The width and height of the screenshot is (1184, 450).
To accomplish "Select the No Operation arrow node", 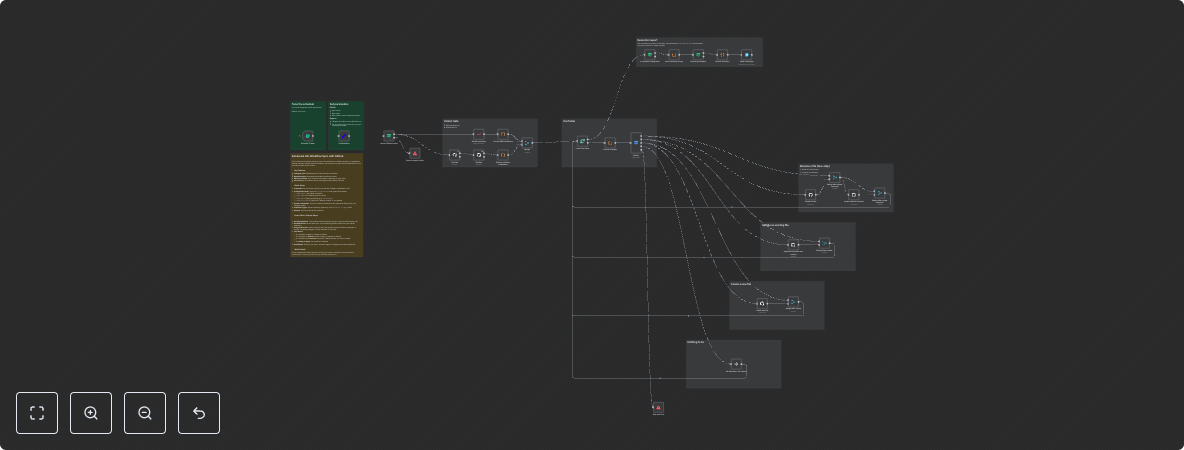I will click(x=736, y=364).
